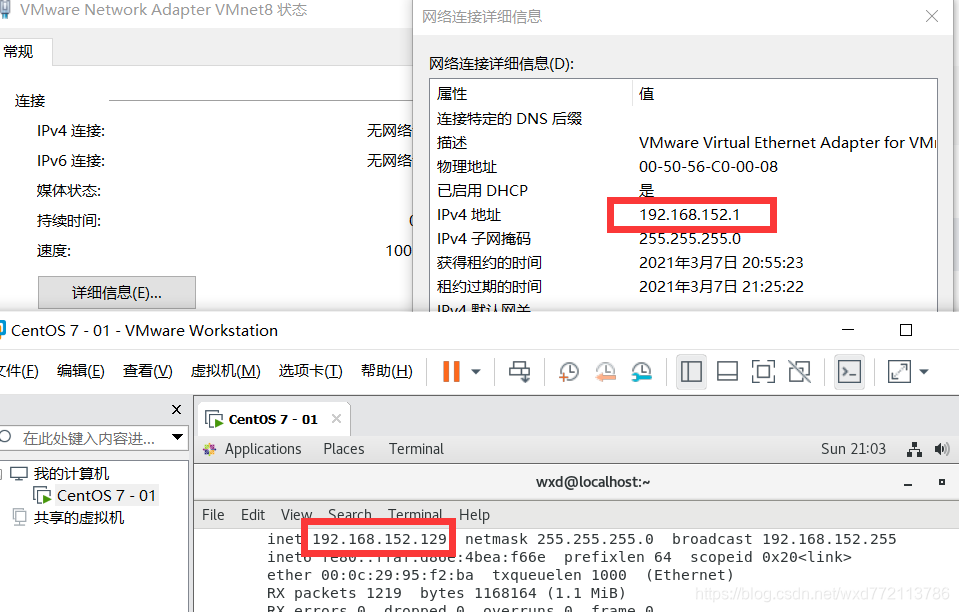Select the 获得租约的时间 row
The height and width of the screenshot is (612, 959).
(683, 263)
